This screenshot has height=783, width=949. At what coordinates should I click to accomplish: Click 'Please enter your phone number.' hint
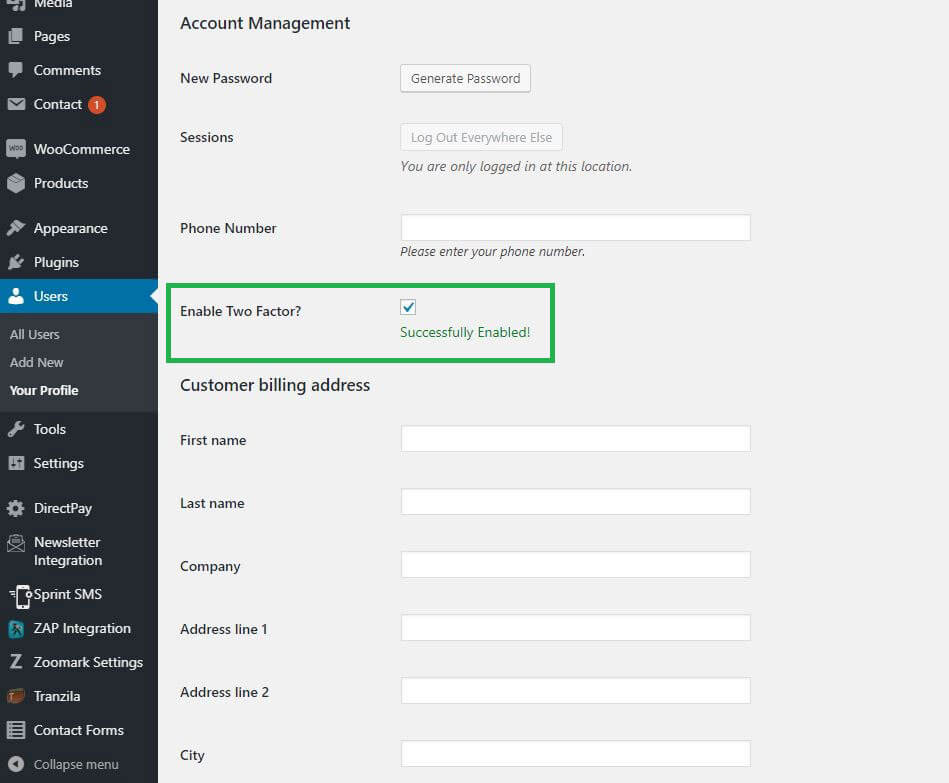tap(493, 251)
